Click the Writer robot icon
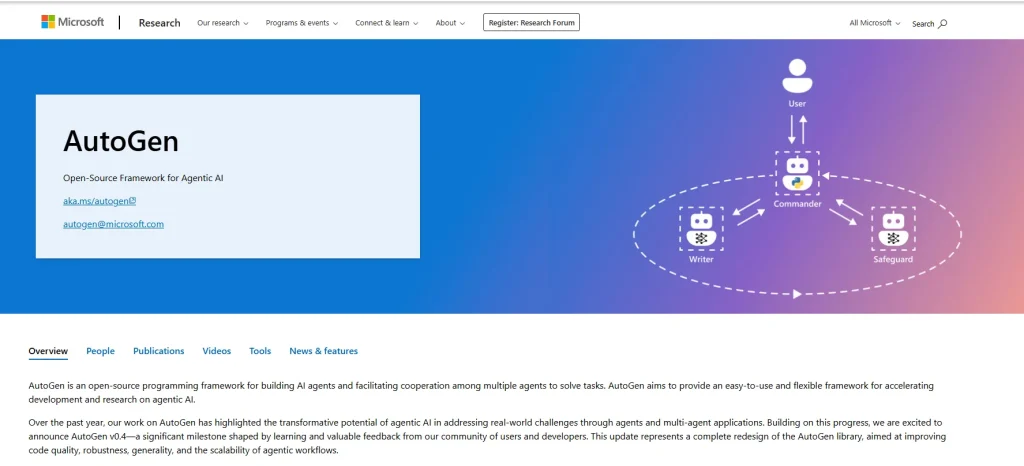Viewport: 1024px width, 466px height. pyautogui.click(x=701, y=229)
